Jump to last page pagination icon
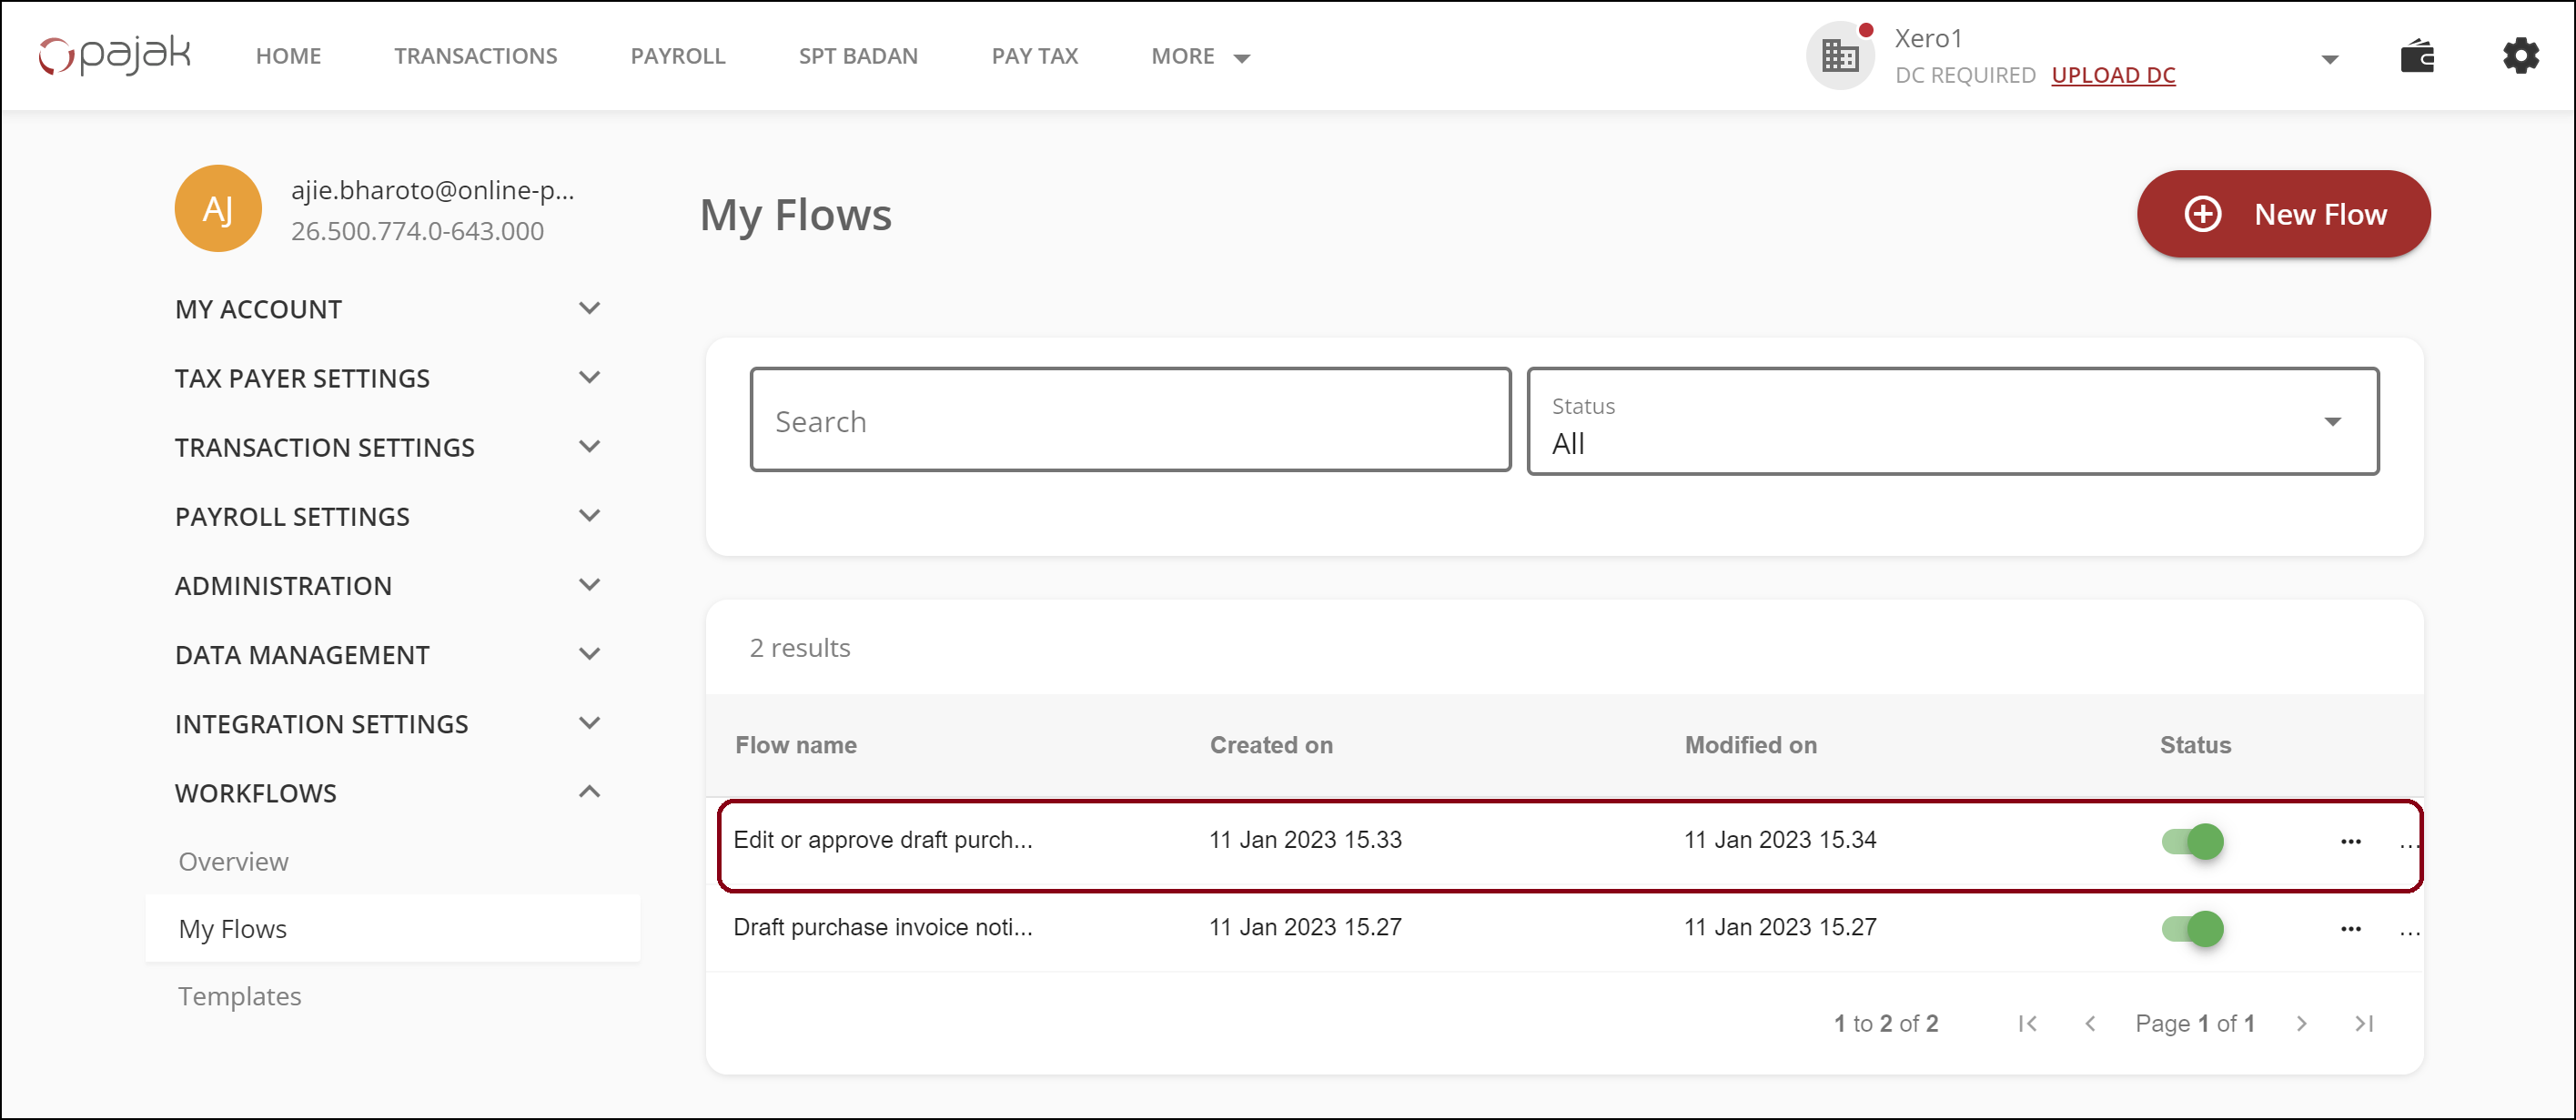Screen dimensions: 2576x1120 [2364, 1023]
